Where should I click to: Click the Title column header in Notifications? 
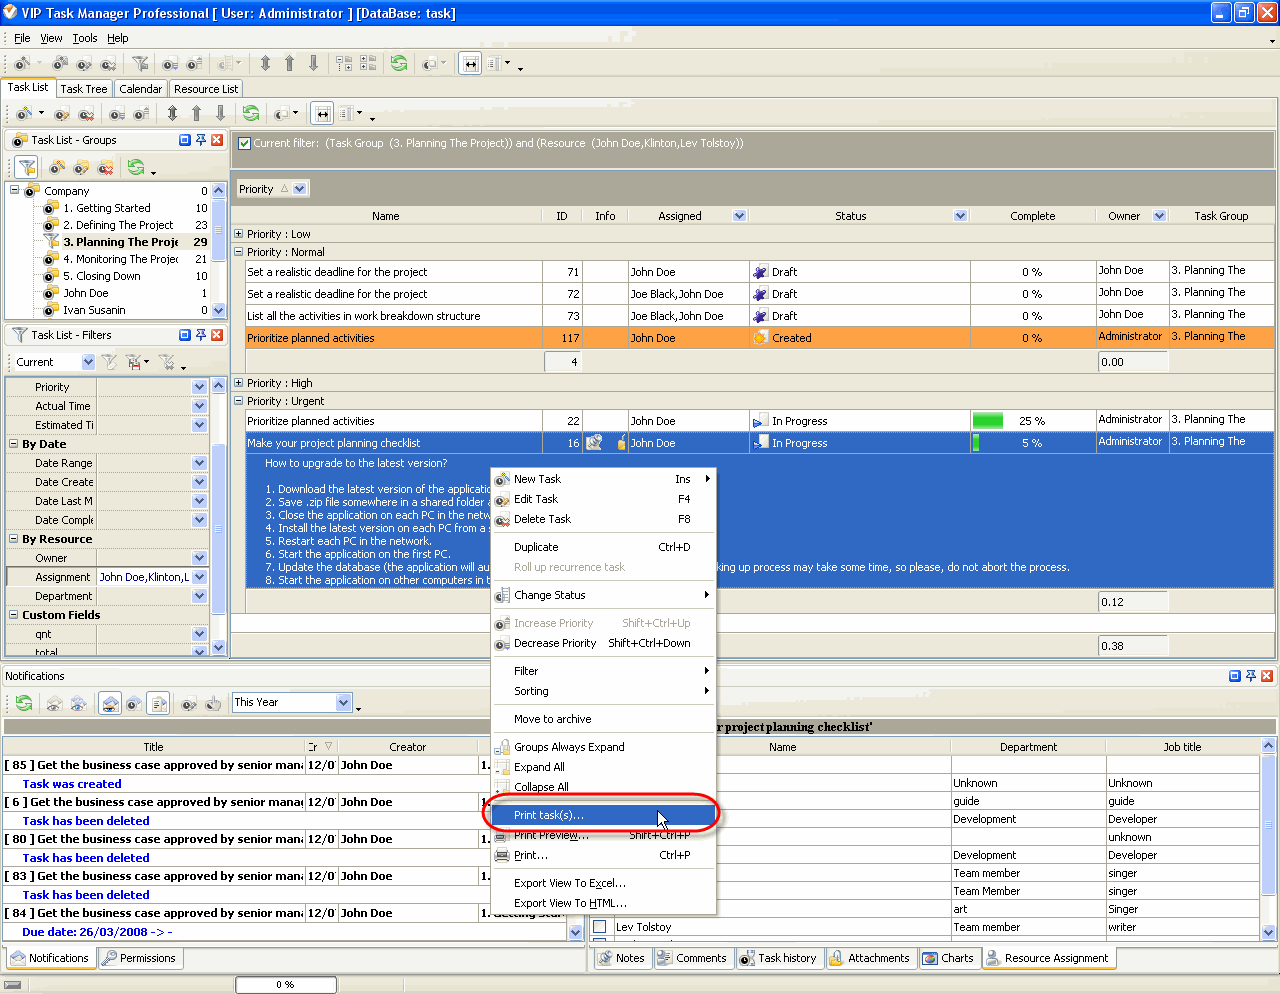154,747
